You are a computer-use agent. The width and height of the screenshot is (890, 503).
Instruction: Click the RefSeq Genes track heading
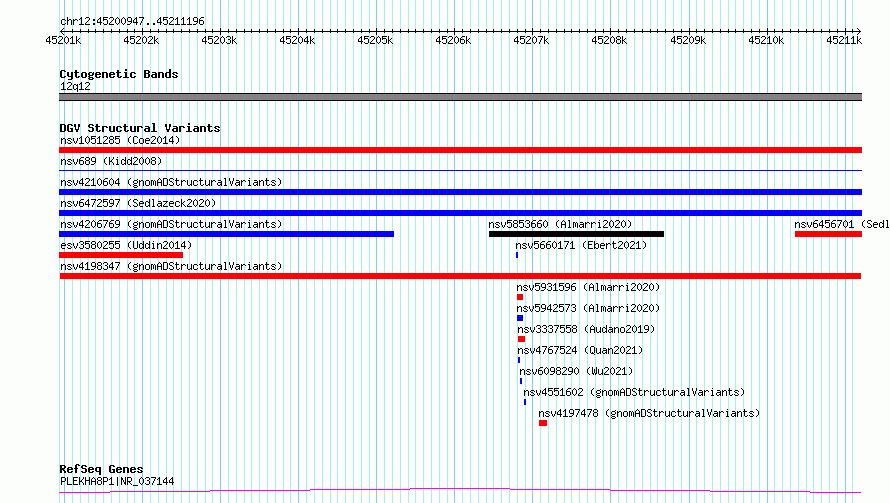click(x=101, y=469)
